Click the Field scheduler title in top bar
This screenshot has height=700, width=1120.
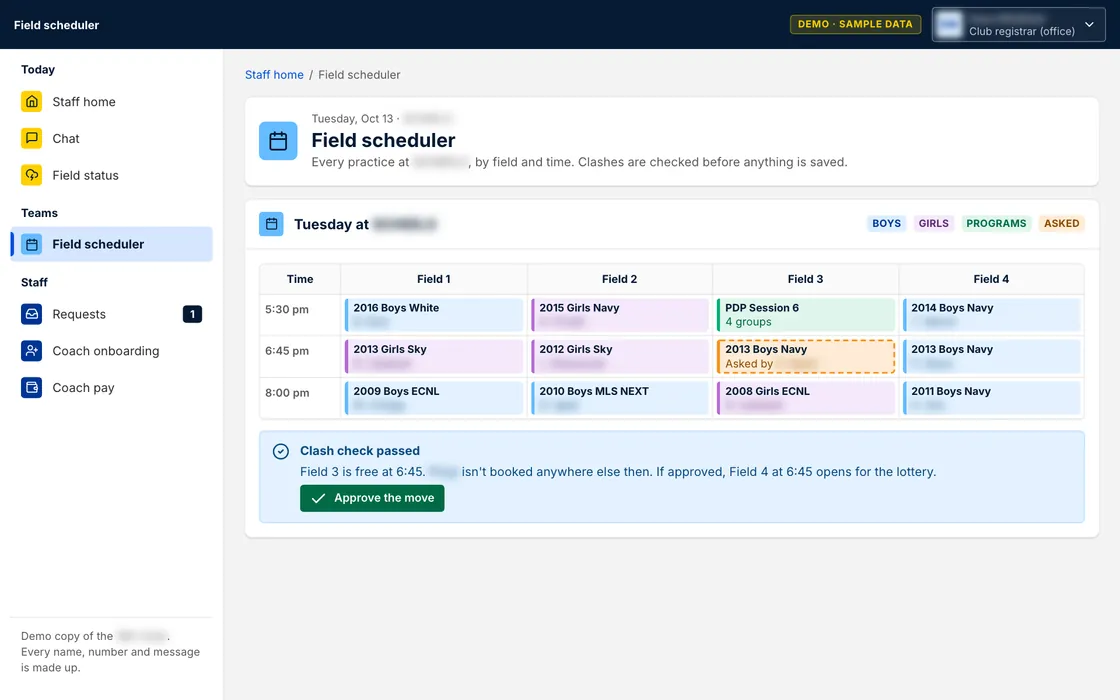coord(56,25)
